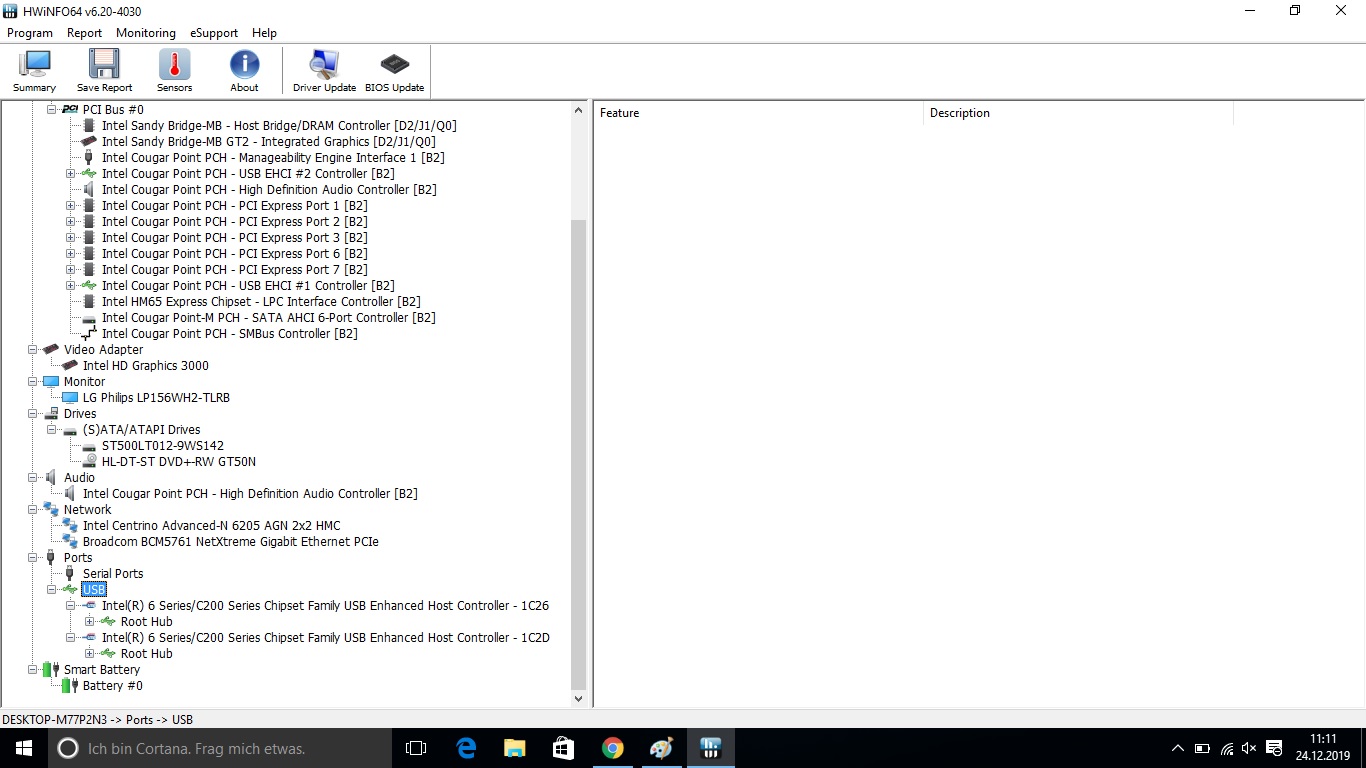This screenshot has width=1366, height=768.
Task: Click icon beside HL-DT-ST DVD+-RW drive
Action: click(89, 462)
